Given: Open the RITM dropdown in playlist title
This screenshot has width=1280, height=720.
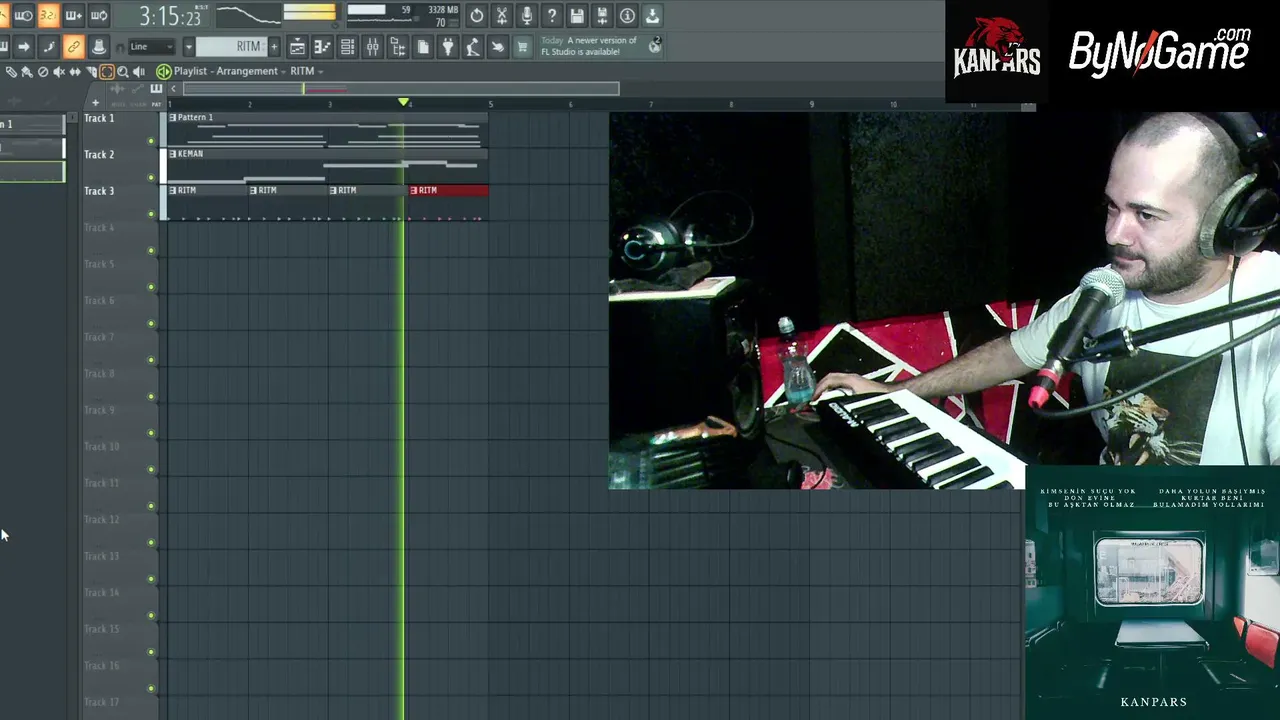Looking at the screenshot, I should [x=307, y=71].
